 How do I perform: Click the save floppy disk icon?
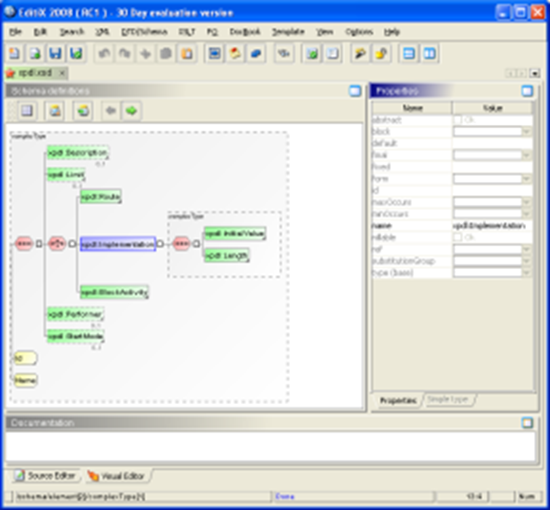coord(55,53)
